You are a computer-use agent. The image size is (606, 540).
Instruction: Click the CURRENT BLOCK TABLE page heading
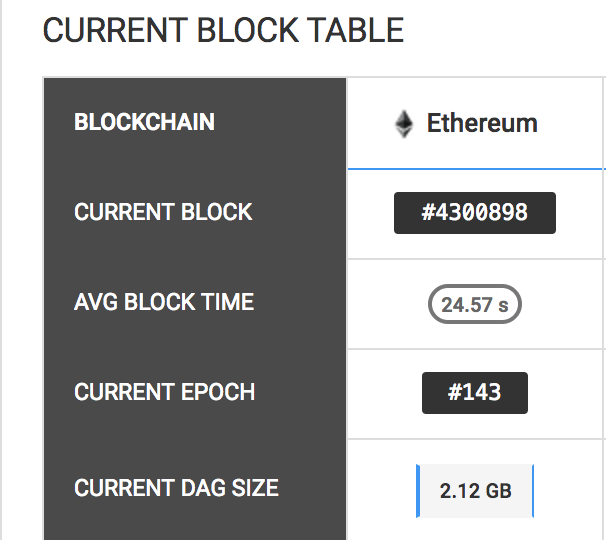pos(223,31)
